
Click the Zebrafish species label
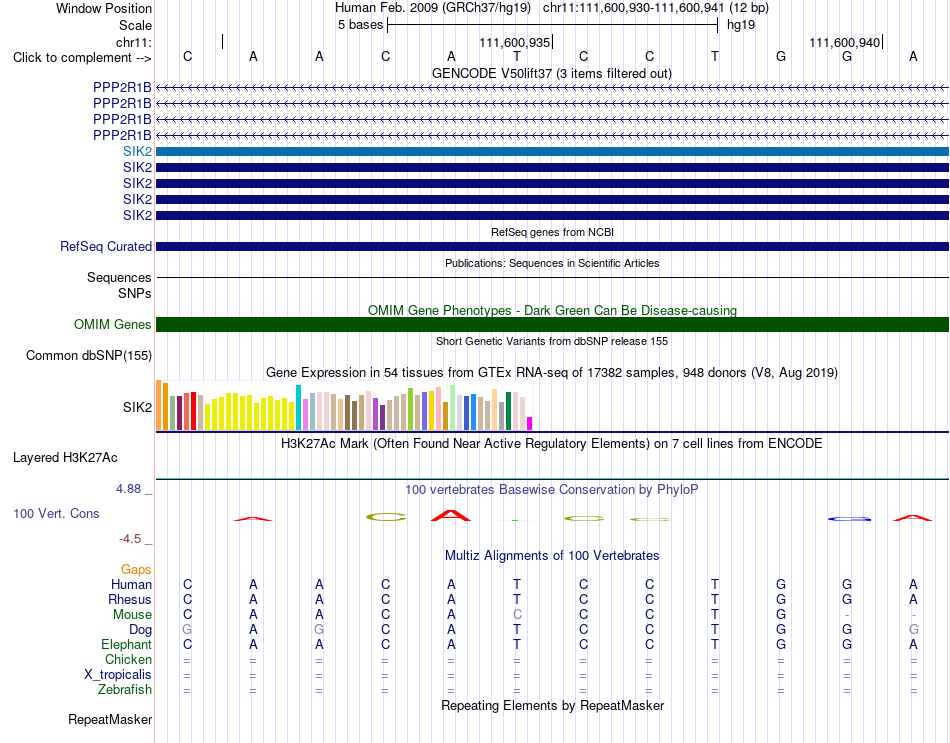point(125,690)
